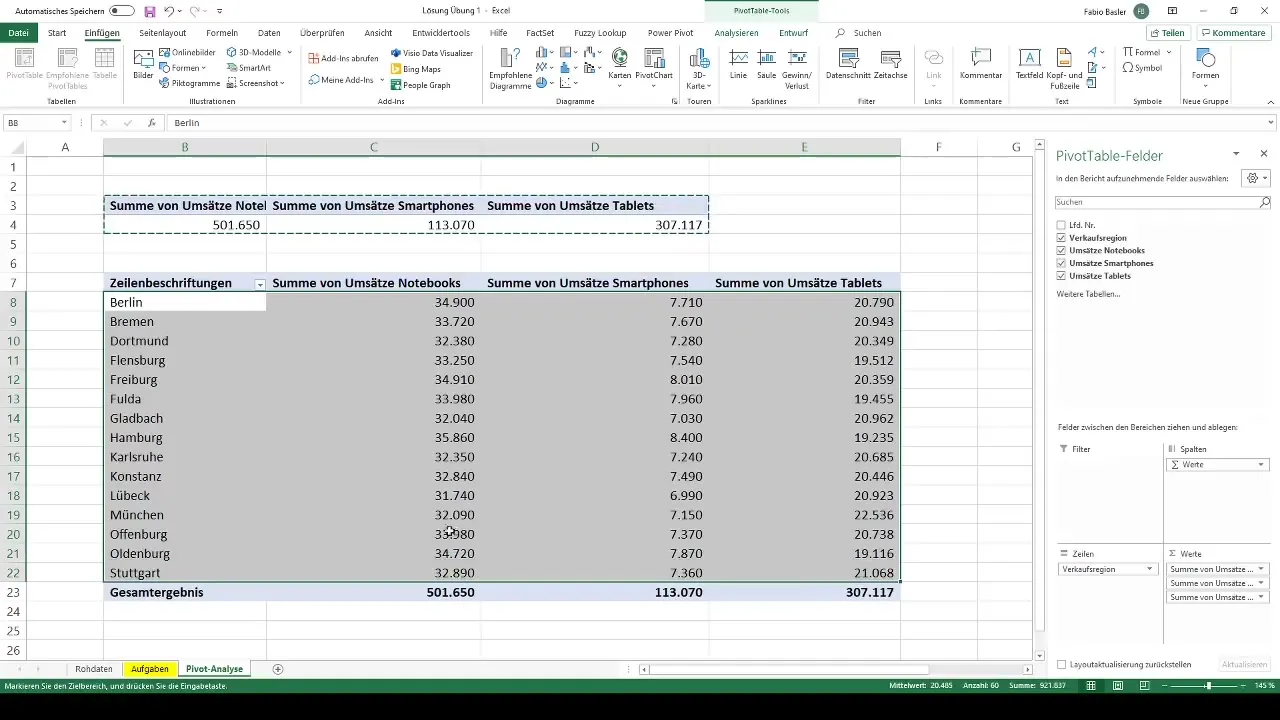This screenshot has height=720, width=1280.
Task: Open Zeilenbeschriftungen filter dropdown
Action: coord(260,284)
